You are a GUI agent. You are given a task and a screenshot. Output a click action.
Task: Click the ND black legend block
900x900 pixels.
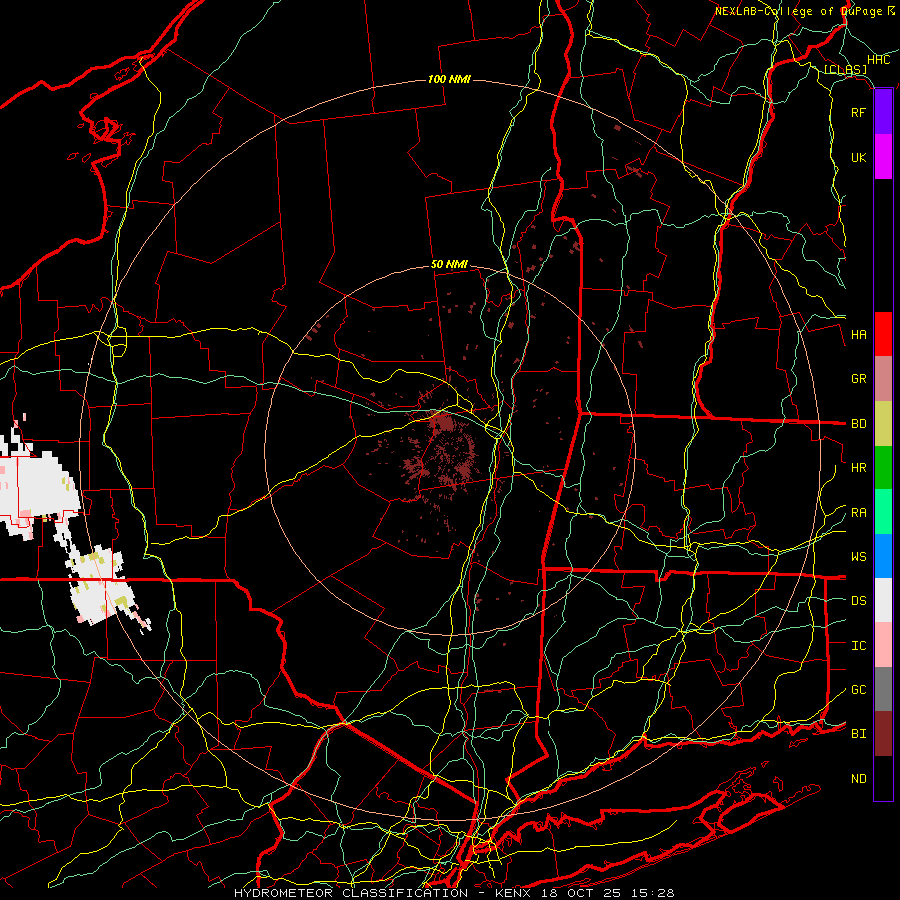tap(883, 778)
